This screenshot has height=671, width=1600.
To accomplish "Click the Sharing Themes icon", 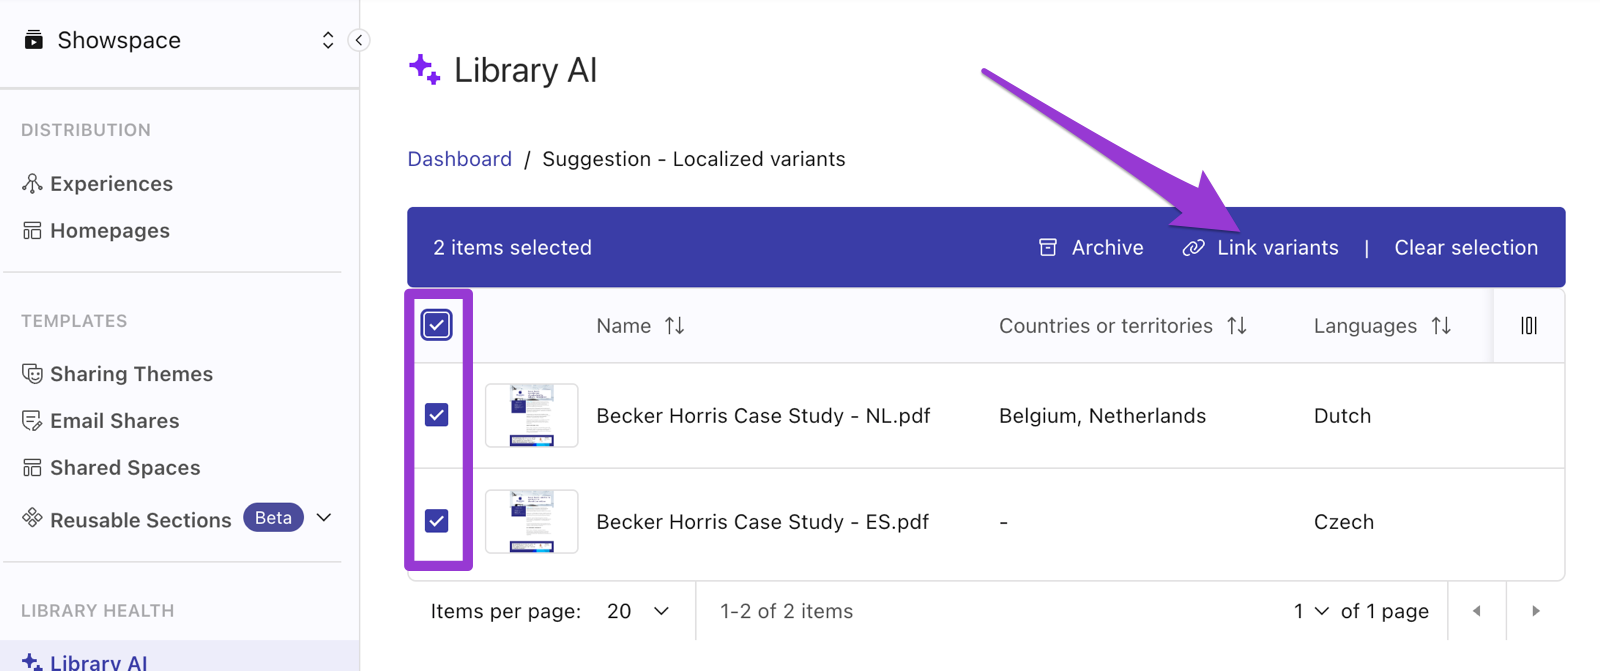I will tap(32, 374).
